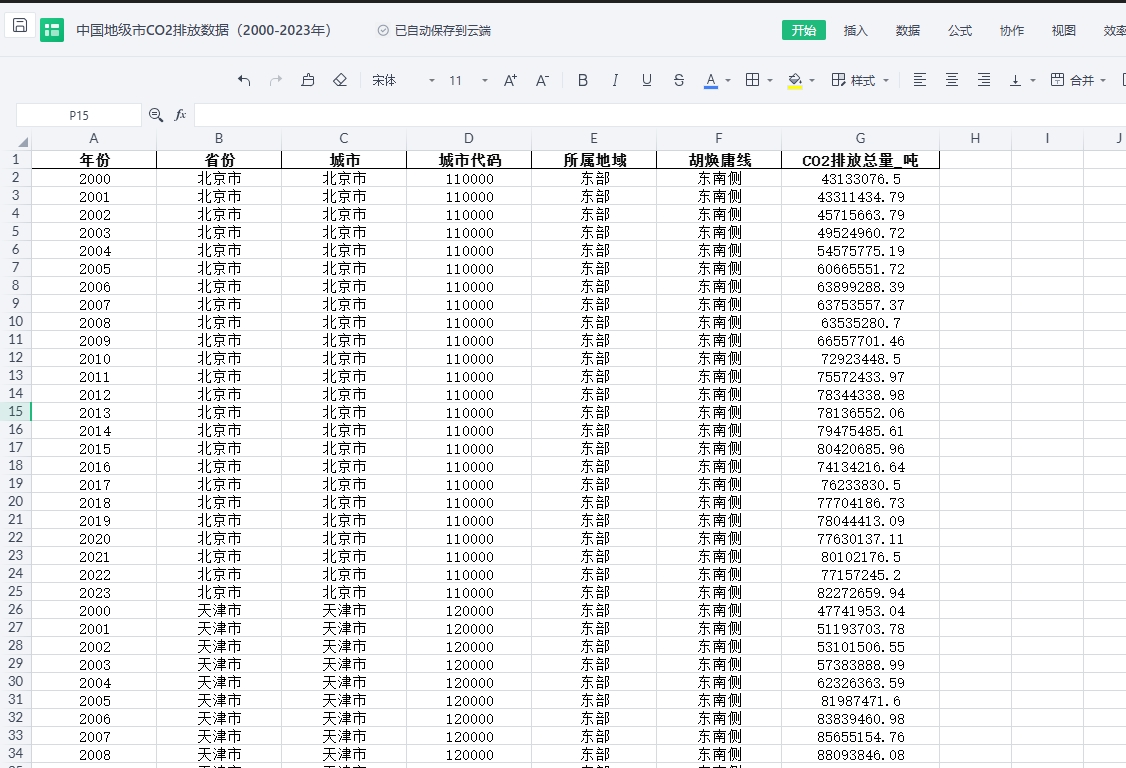1126x768 pixels.
Task: Apply strikethrough with the S icon
Action: pyautogui.click(x=678, y=80)
